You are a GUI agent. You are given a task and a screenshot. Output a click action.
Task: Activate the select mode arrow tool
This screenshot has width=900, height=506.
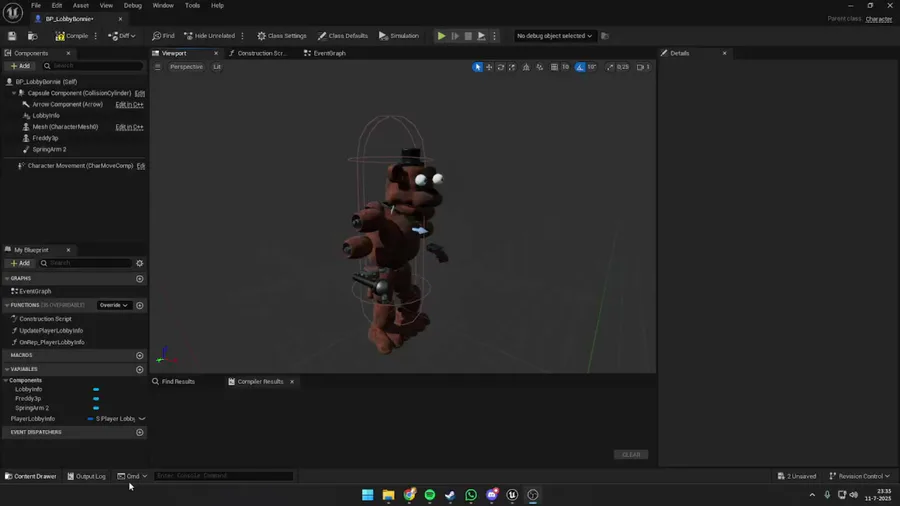[478, 67]
